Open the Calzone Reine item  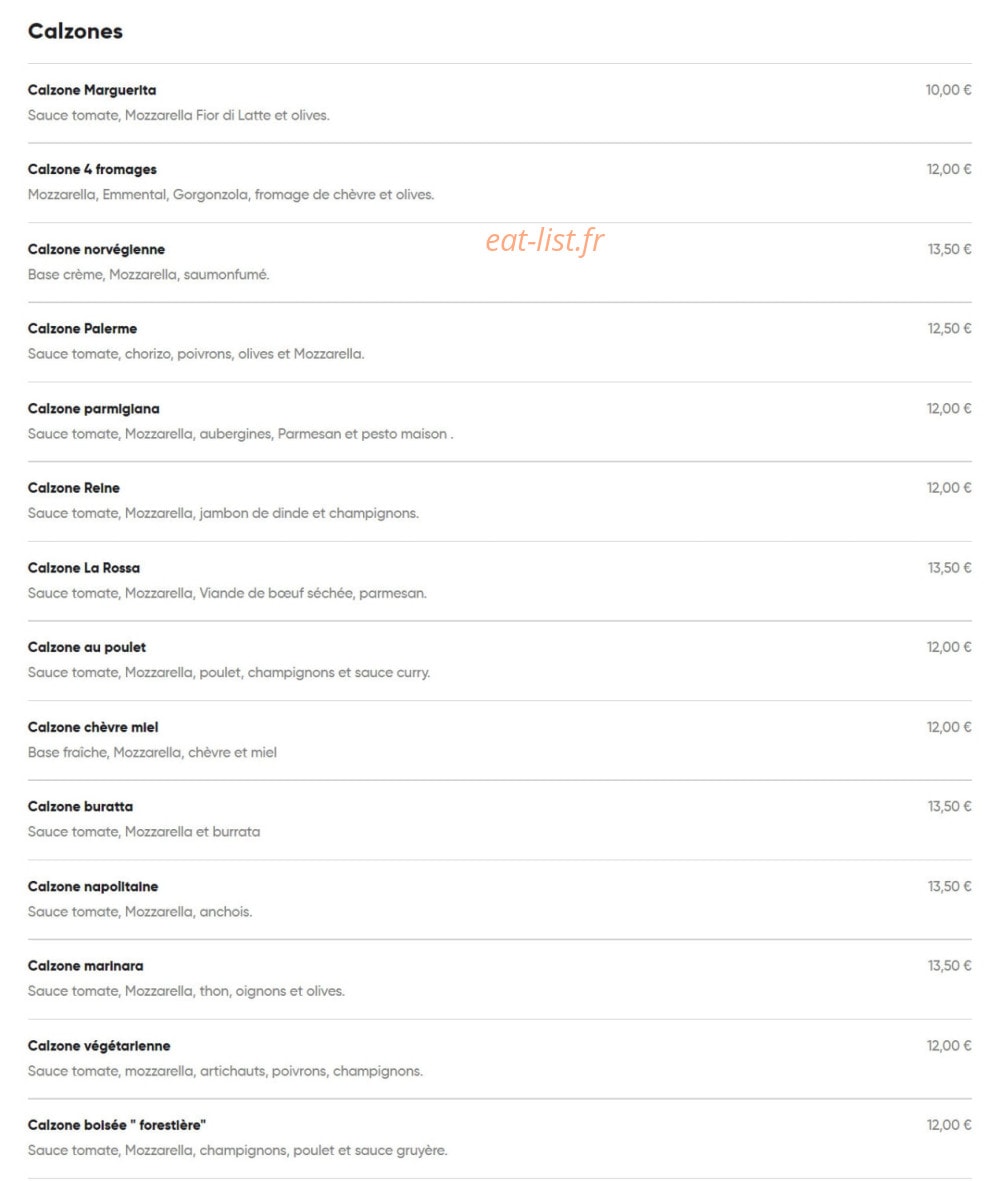[74, 488]
